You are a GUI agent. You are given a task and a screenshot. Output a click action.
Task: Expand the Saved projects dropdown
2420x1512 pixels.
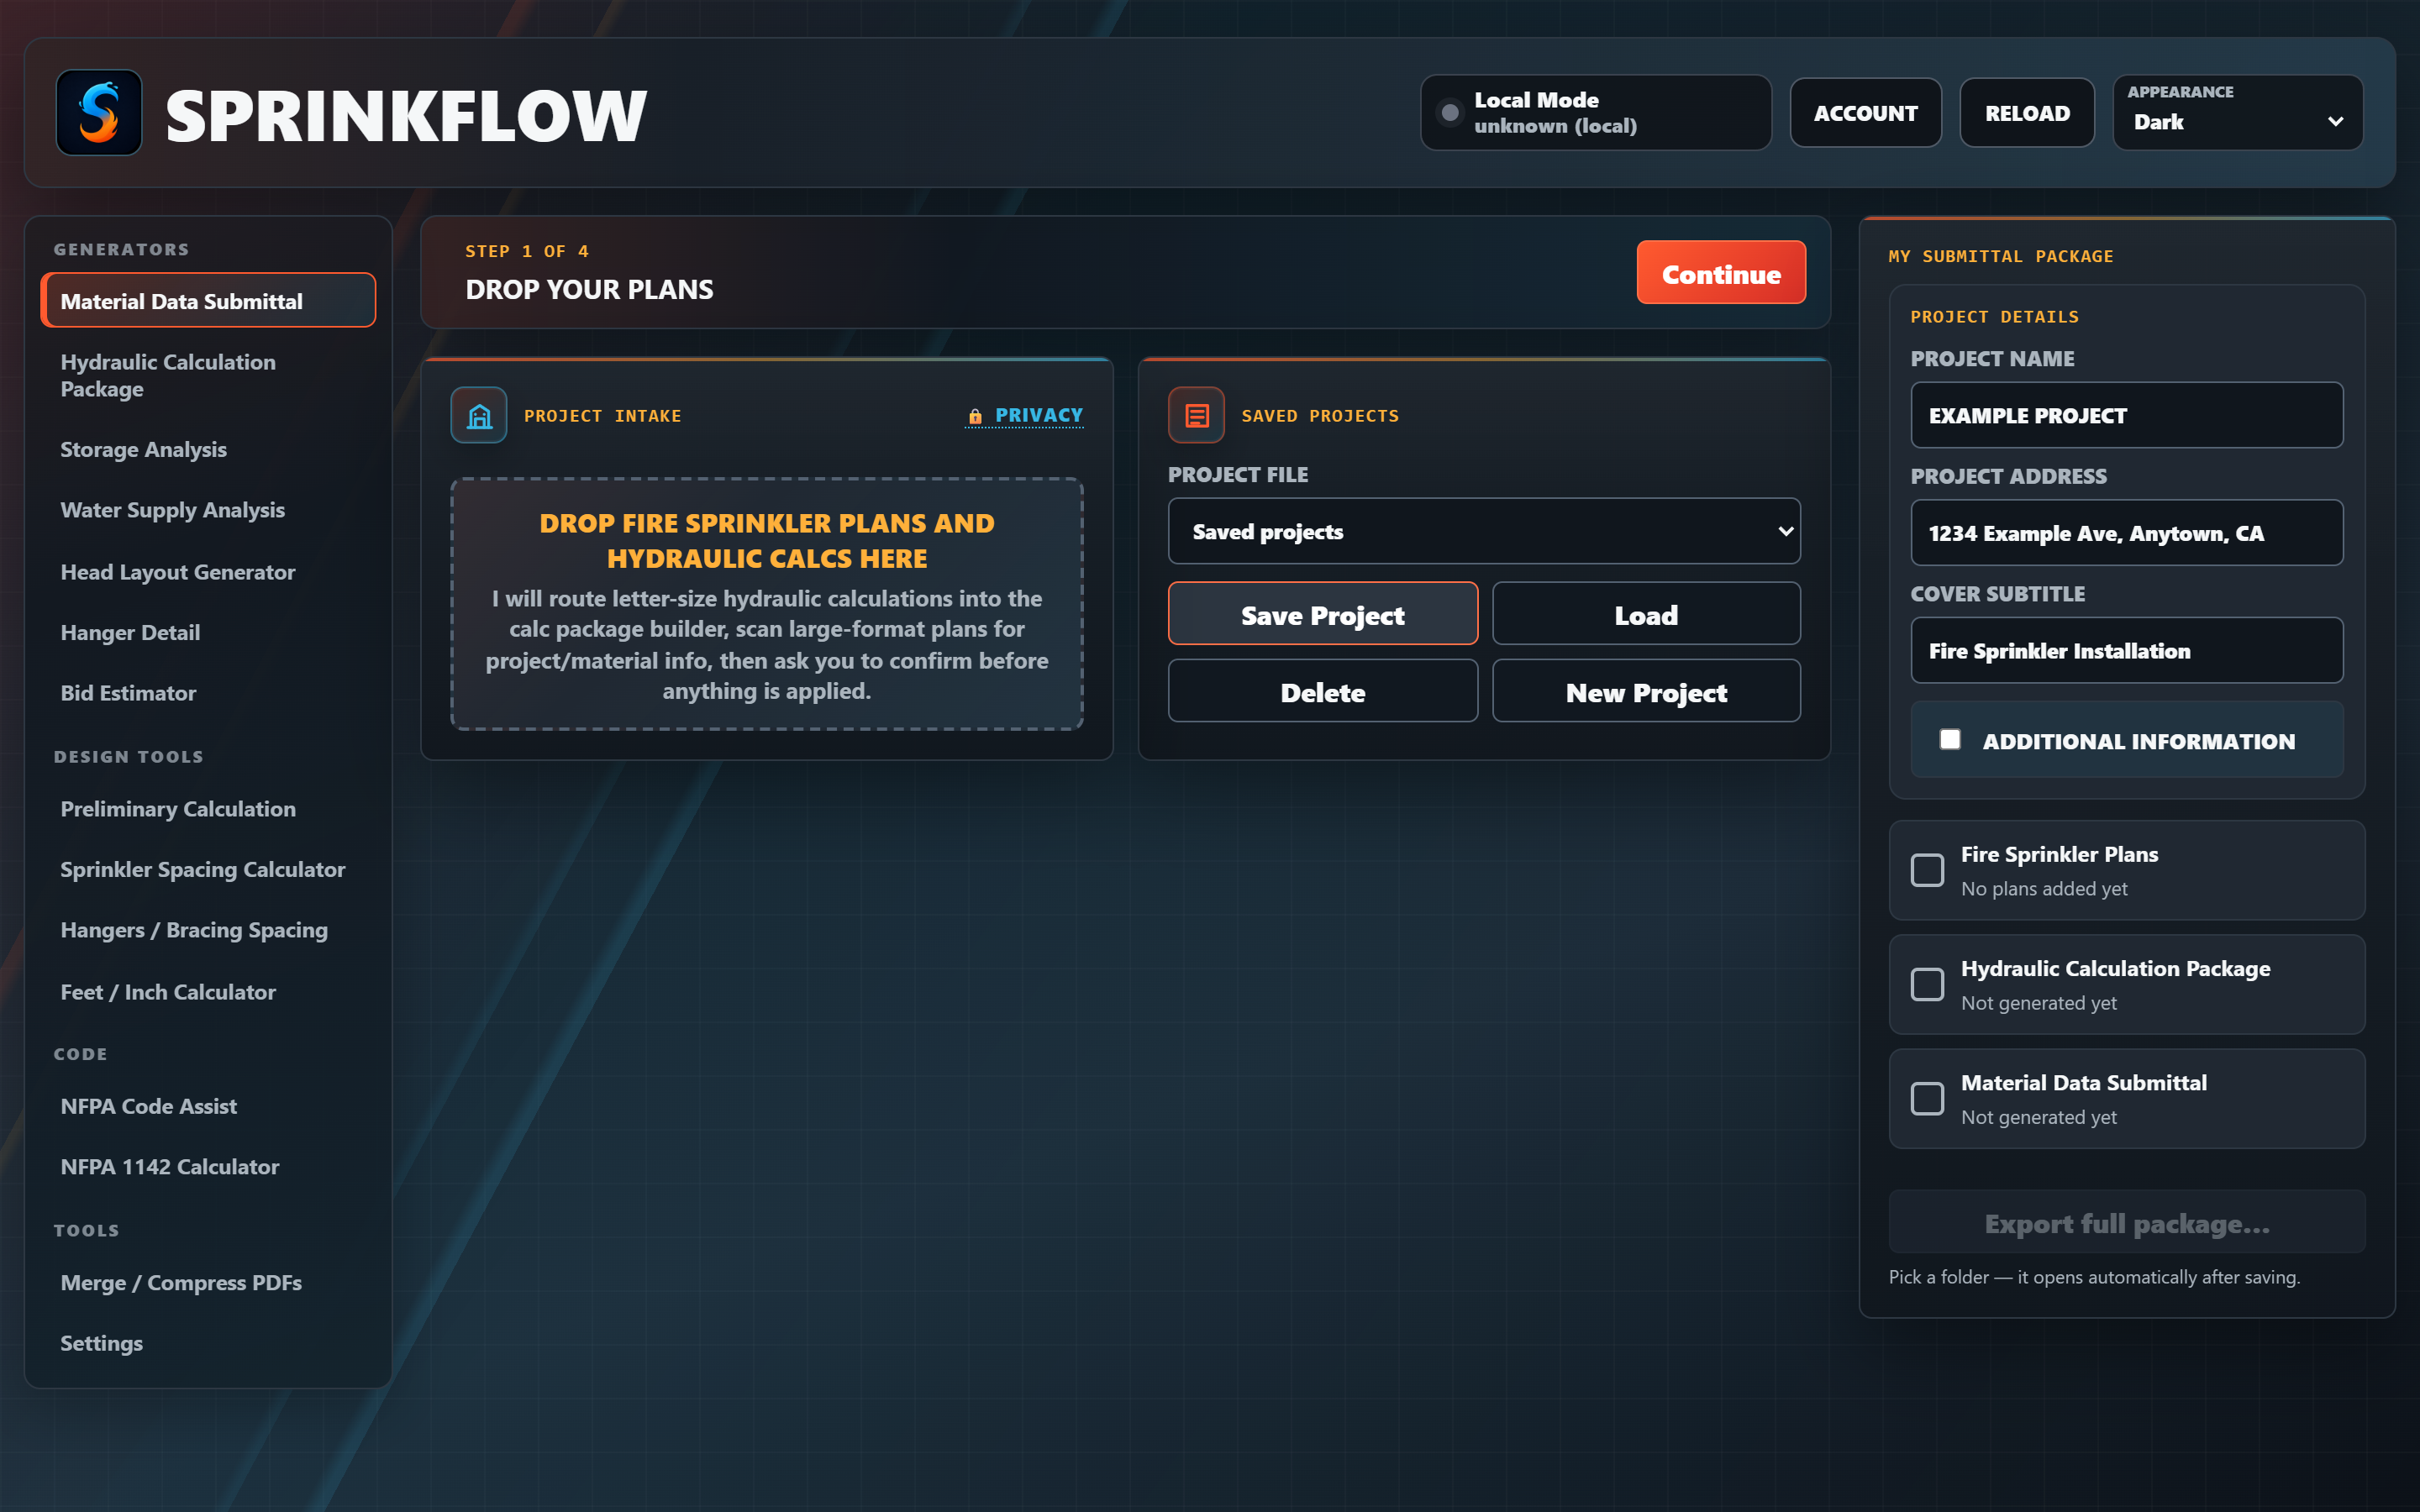point(1484,531)
